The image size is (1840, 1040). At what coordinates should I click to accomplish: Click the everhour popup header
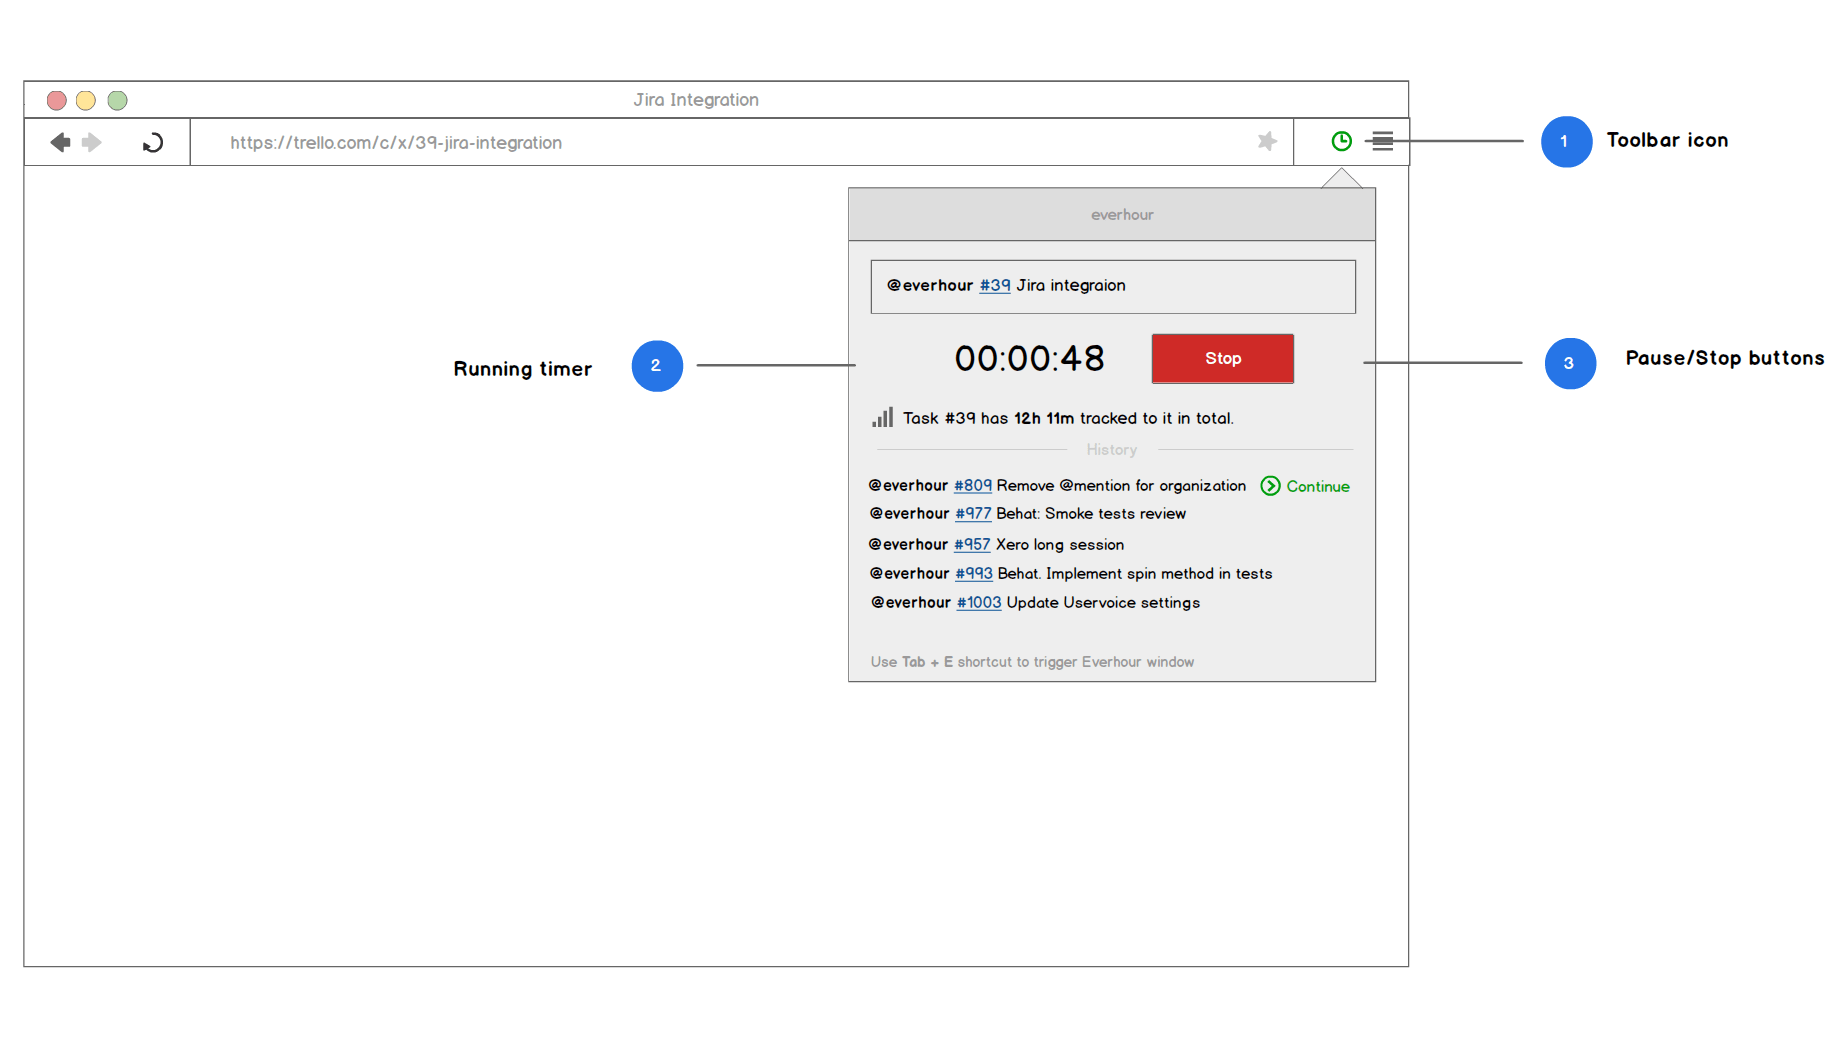pos(1121,215)
